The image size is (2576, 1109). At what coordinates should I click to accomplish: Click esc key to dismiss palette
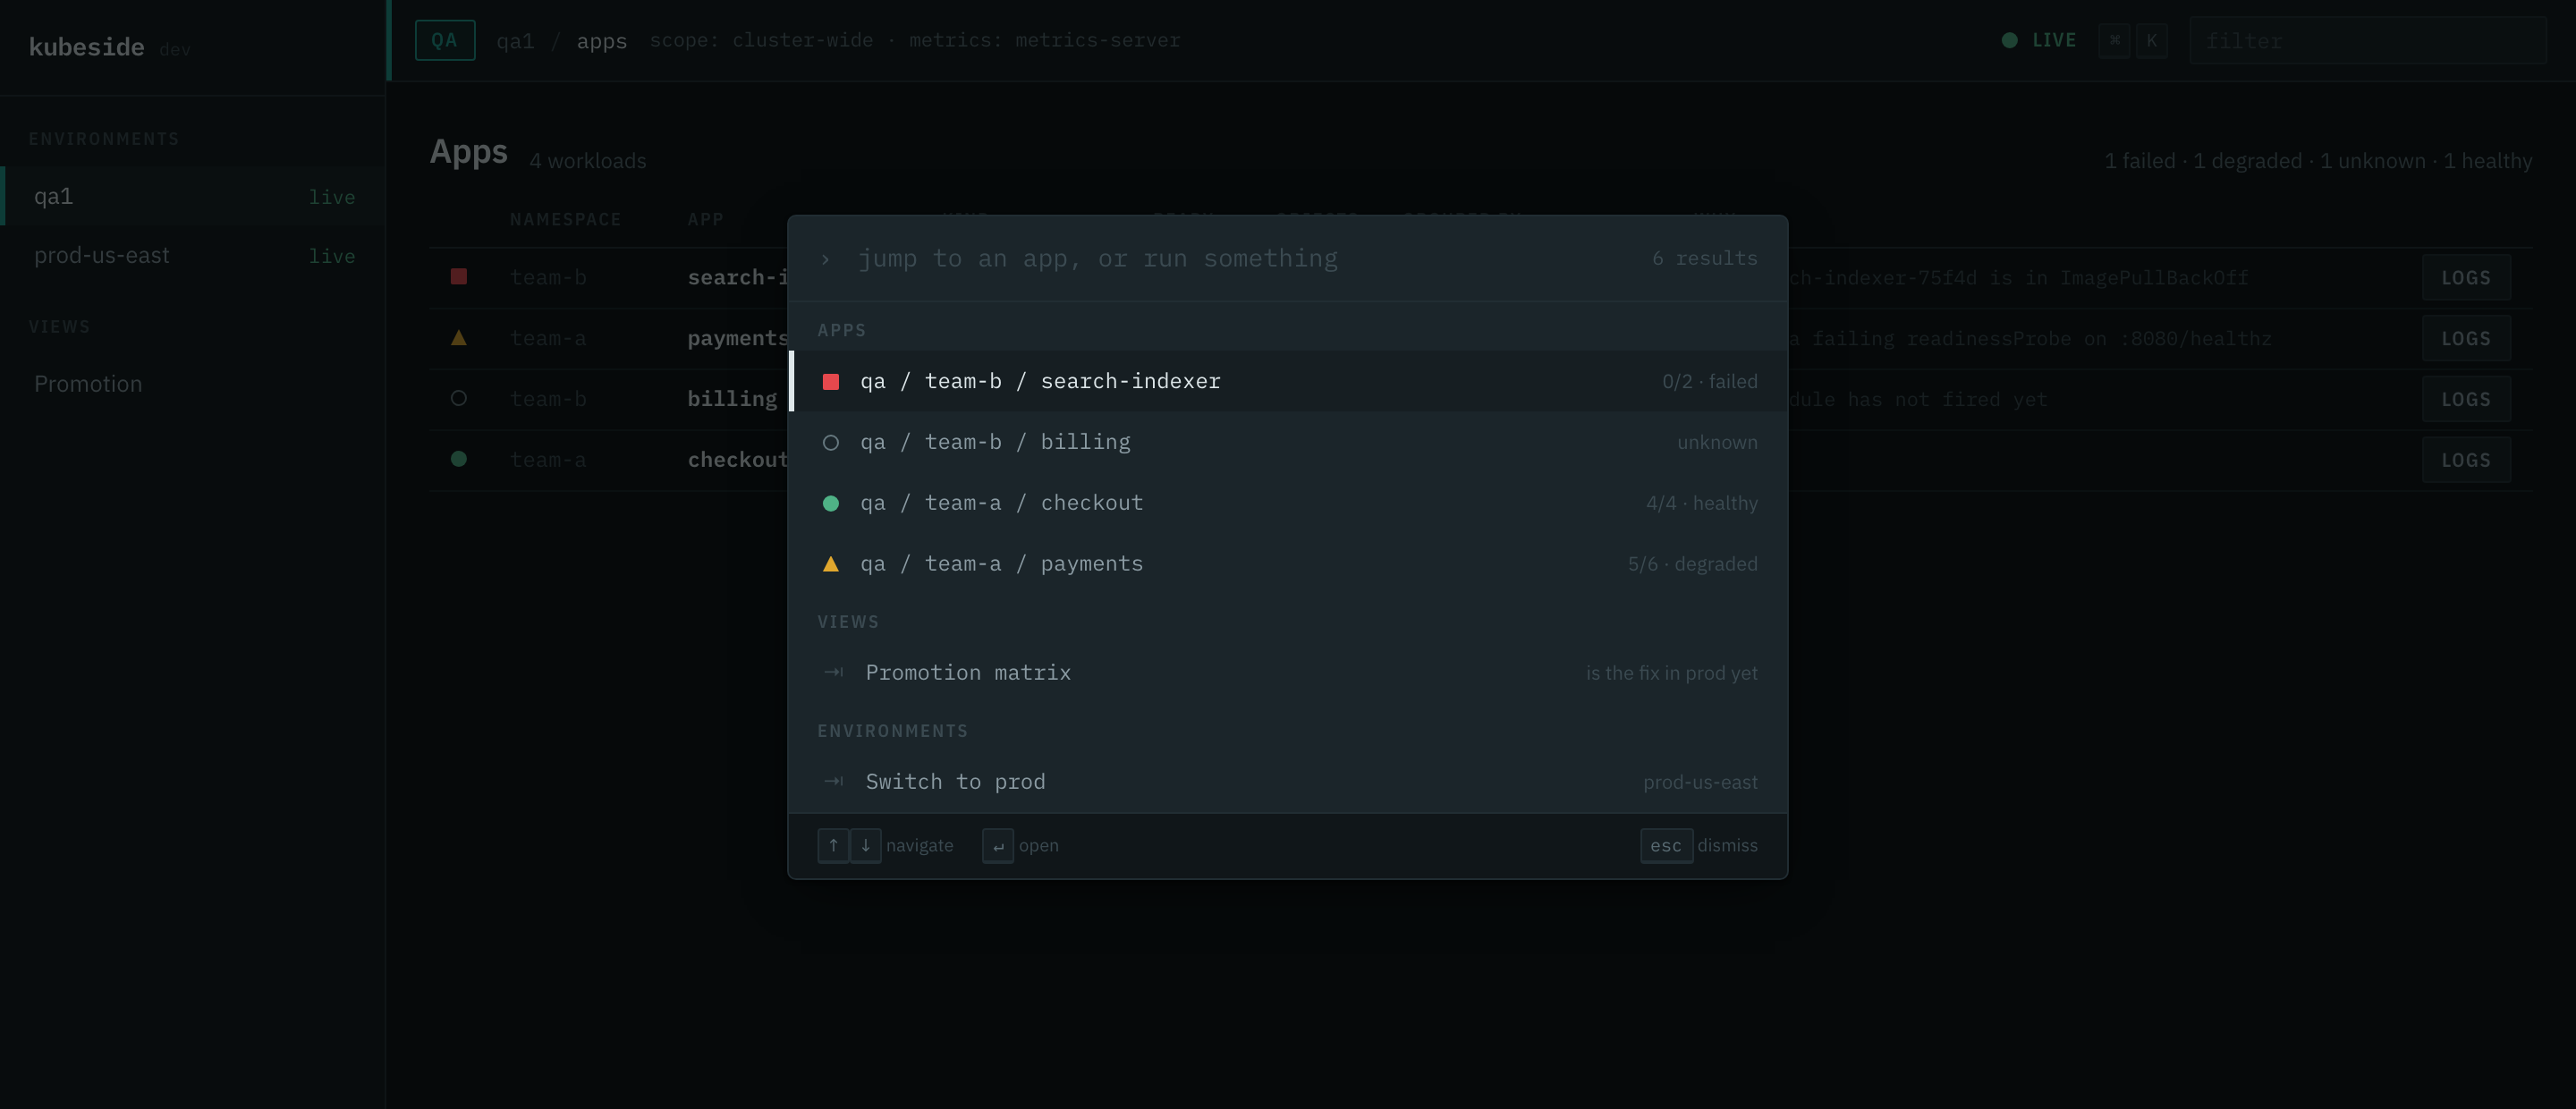[1666, 845]
